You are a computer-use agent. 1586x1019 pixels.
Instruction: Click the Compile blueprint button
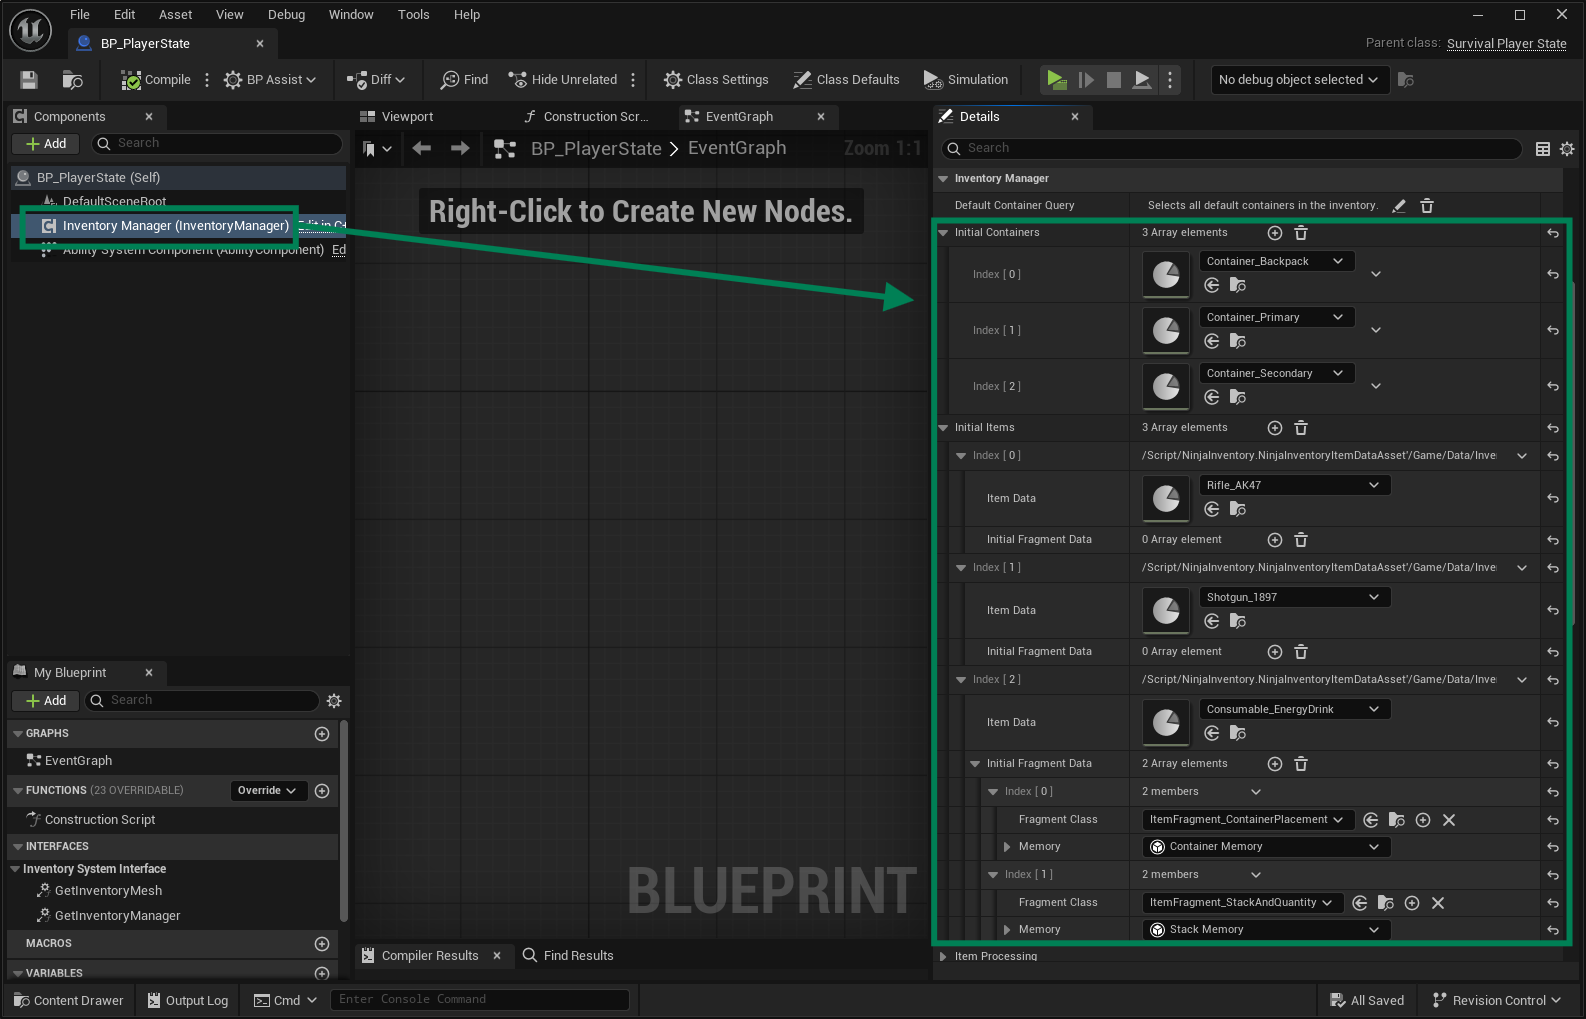pyautogui.click(x=156, y=80)
